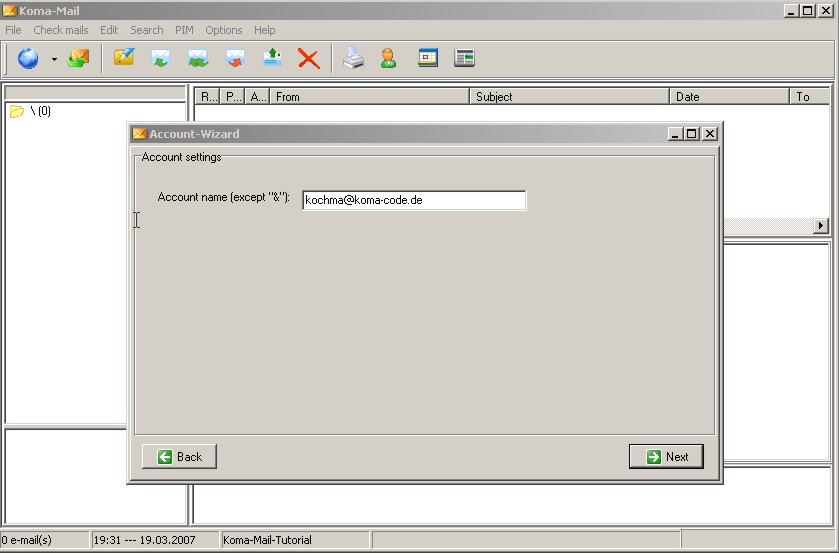Click the printer icon
The height and width of the screenshot is (553, 839).
(354, 58)
